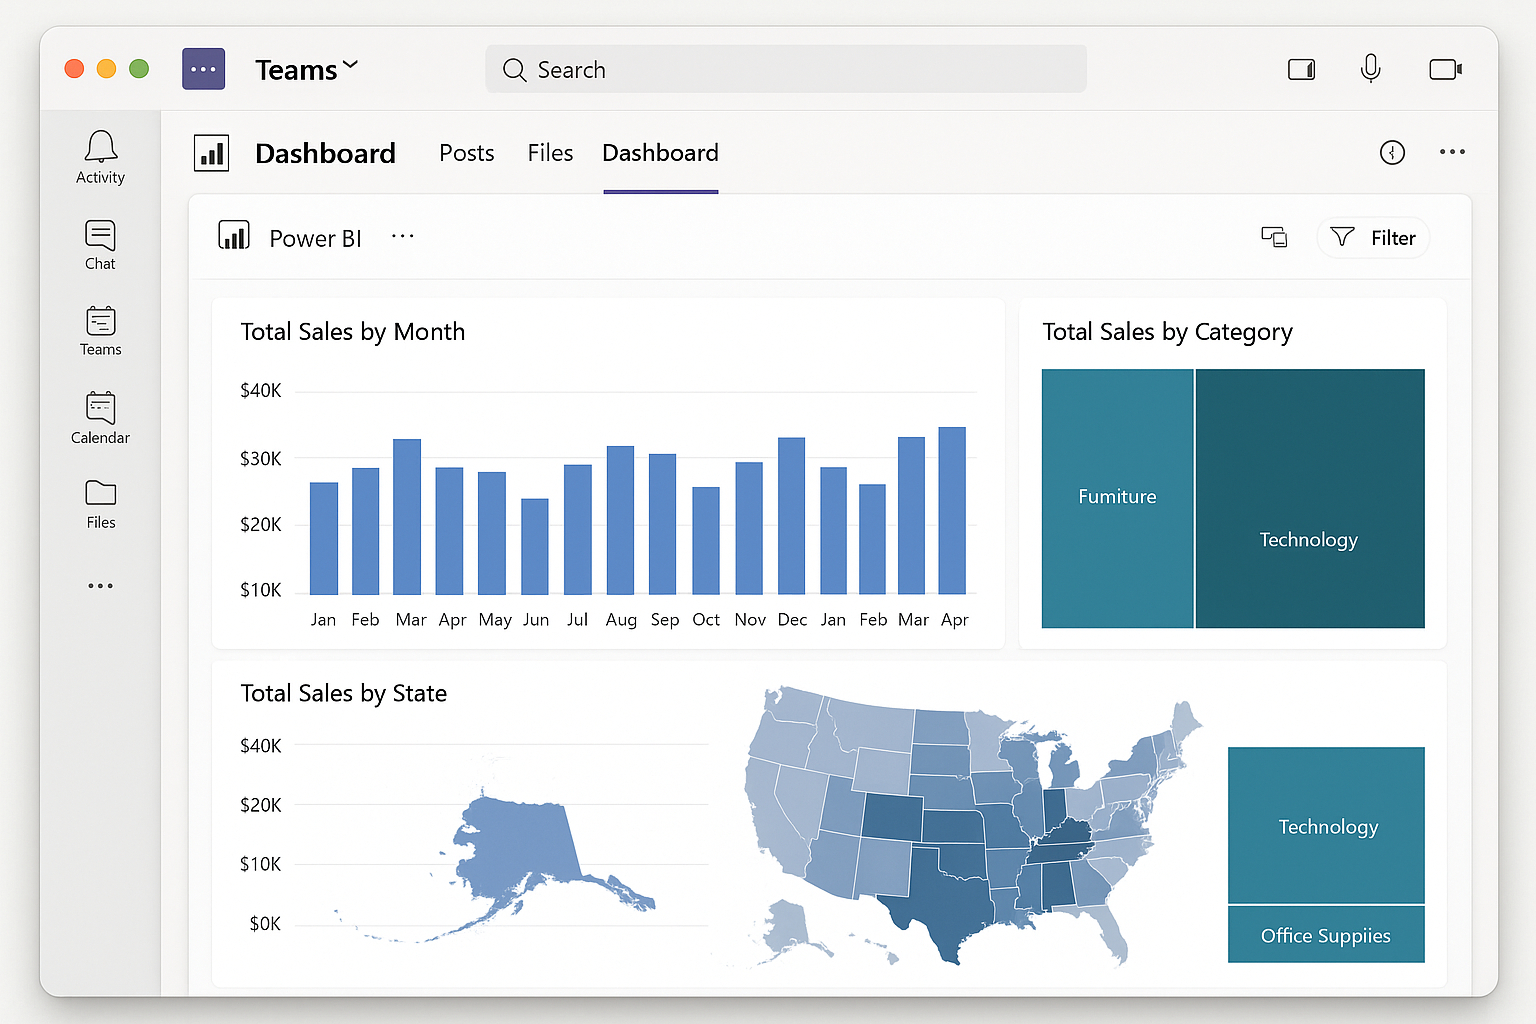Start a video call from the title bar
Viewport: 1536px width, 1024px height.
[x=1446, y=68]
